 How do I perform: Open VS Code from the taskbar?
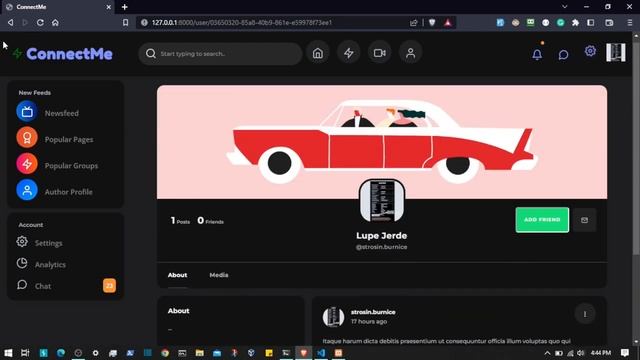pyautogui.click(x=321, y=353)
